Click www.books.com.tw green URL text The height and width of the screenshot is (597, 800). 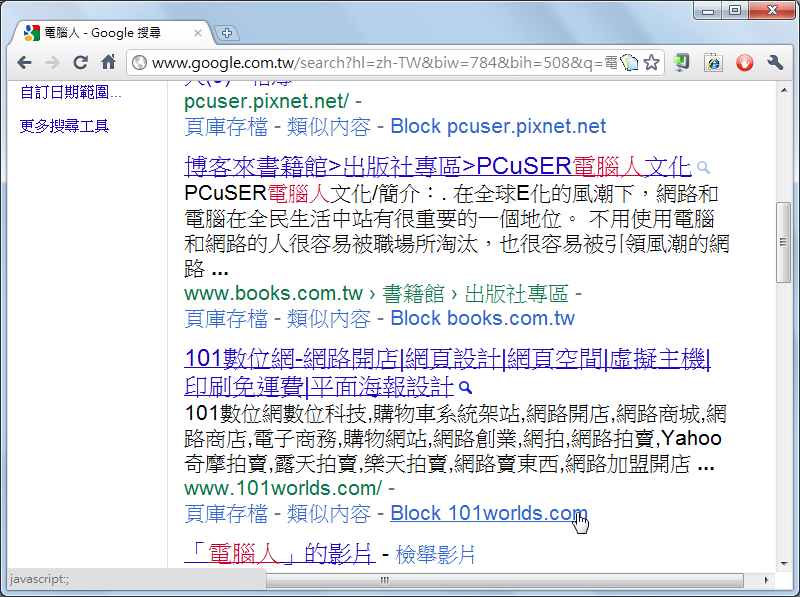273,294
